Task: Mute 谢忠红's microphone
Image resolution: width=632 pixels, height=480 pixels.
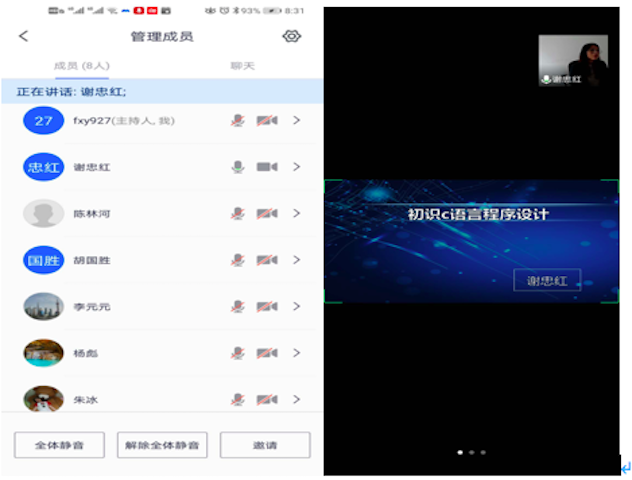Action: 237,167
